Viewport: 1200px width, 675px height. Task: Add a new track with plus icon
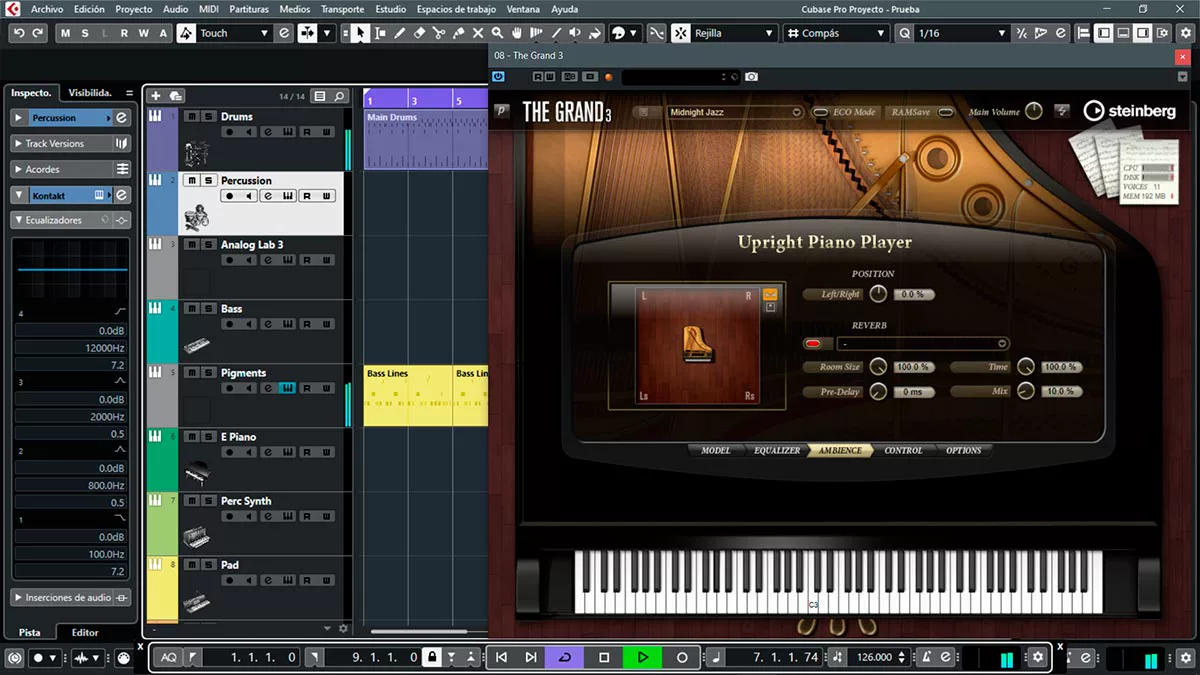(155, 96)
